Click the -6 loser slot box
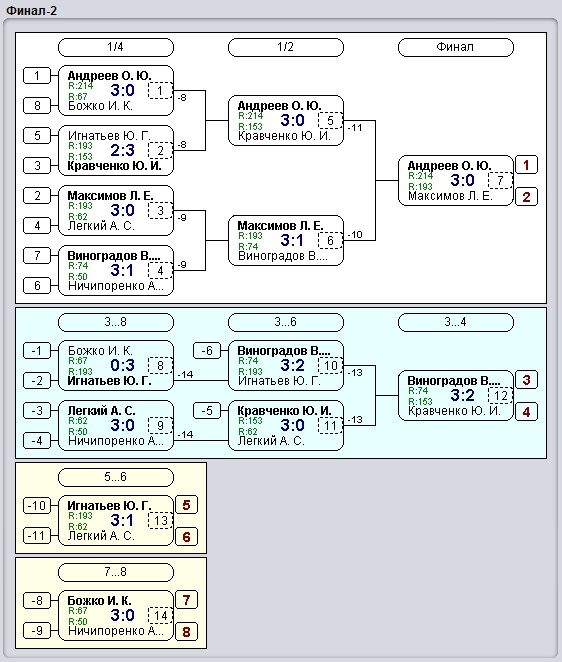 coord(206,350)
